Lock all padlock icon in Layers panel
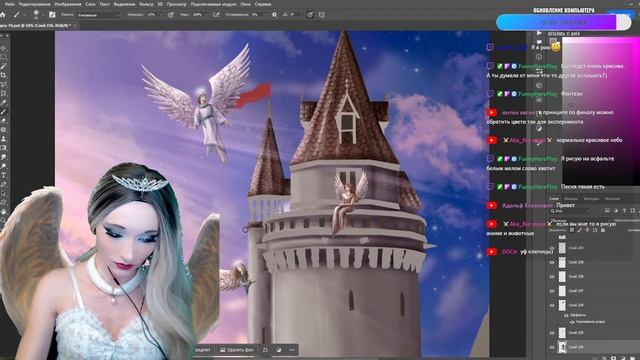The width and height of the screenshot is (640, 360). point(603,230)
